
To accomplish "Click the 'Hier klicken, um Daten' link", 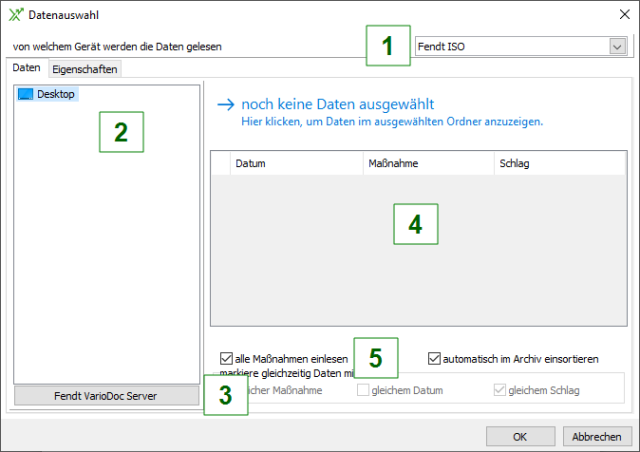I will [x=392, y=121].
